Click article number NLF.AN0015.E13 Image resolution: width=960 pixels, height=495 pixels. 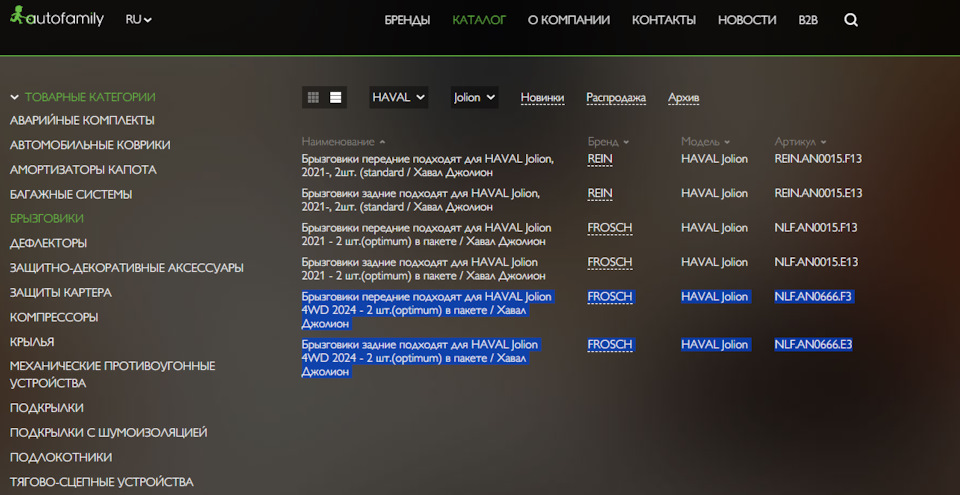click(x=816, y=262)
